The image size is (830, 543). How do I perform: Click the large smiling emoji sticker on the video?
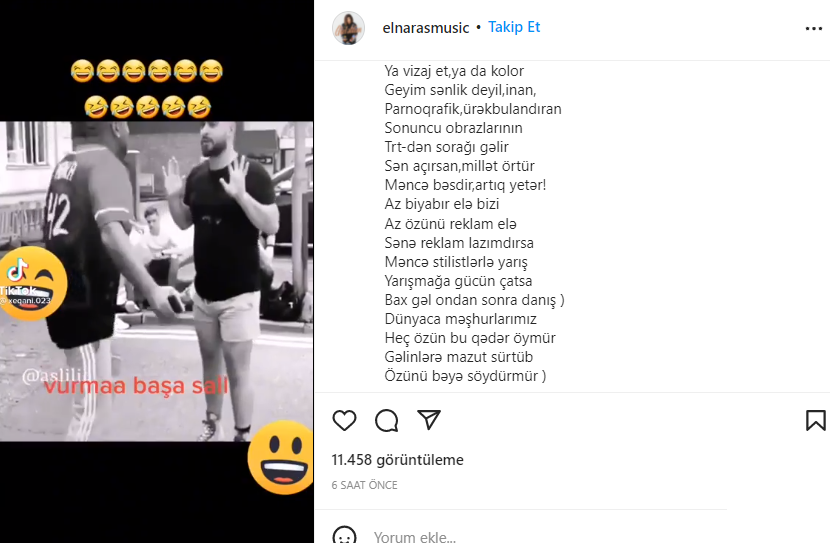281,457
